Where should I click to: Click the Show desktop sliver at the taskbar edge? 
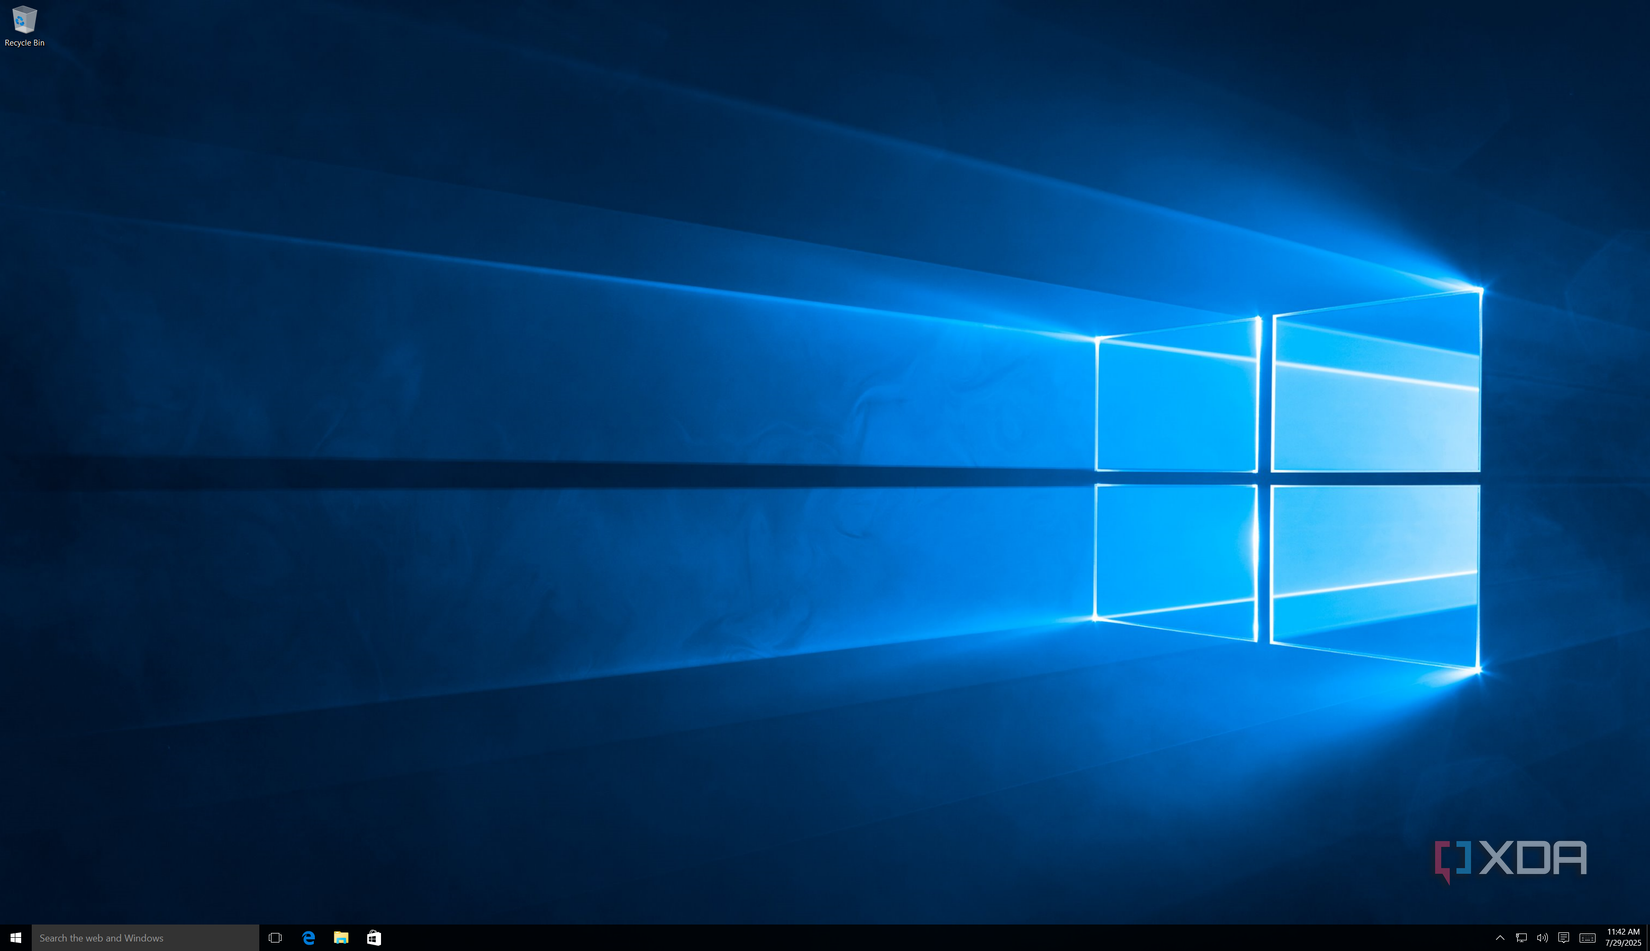click(x=1648, y=938)
